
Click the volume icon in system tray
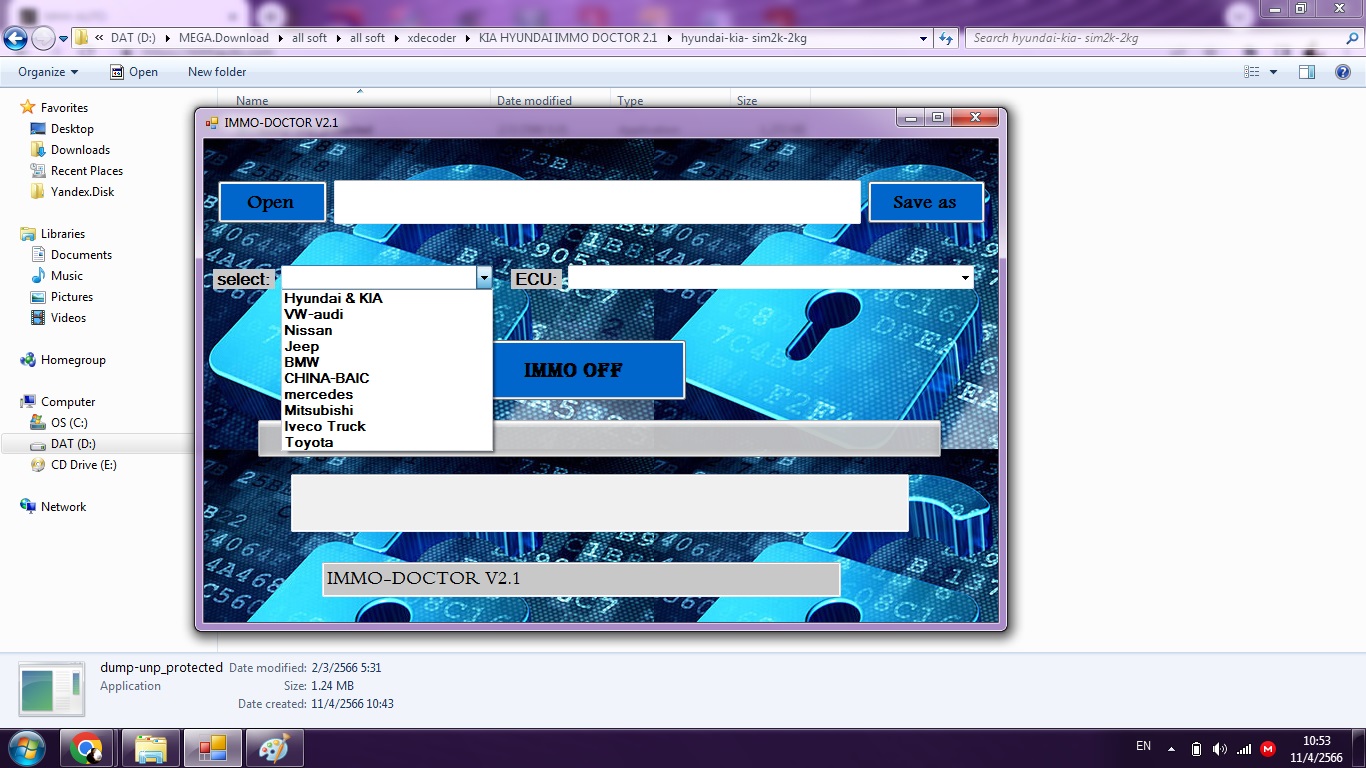pos(1219,749)
